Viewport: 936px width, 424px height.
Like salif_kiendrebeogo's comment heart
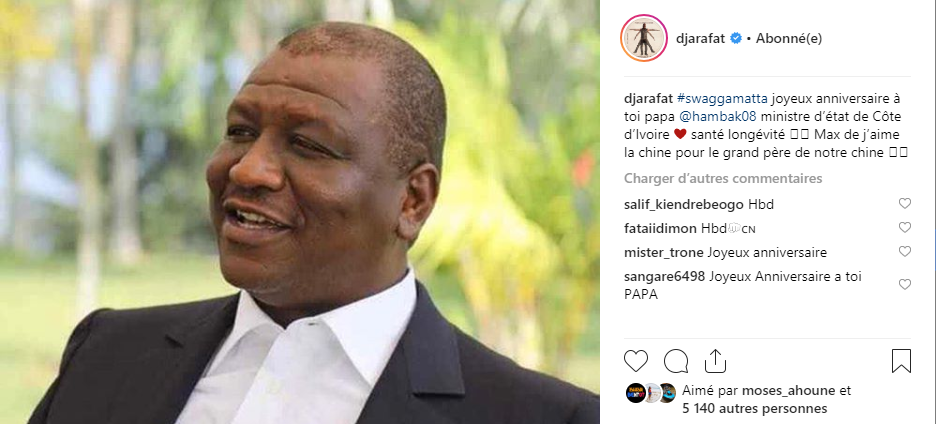pyautogui.click(x=905, y=203)
